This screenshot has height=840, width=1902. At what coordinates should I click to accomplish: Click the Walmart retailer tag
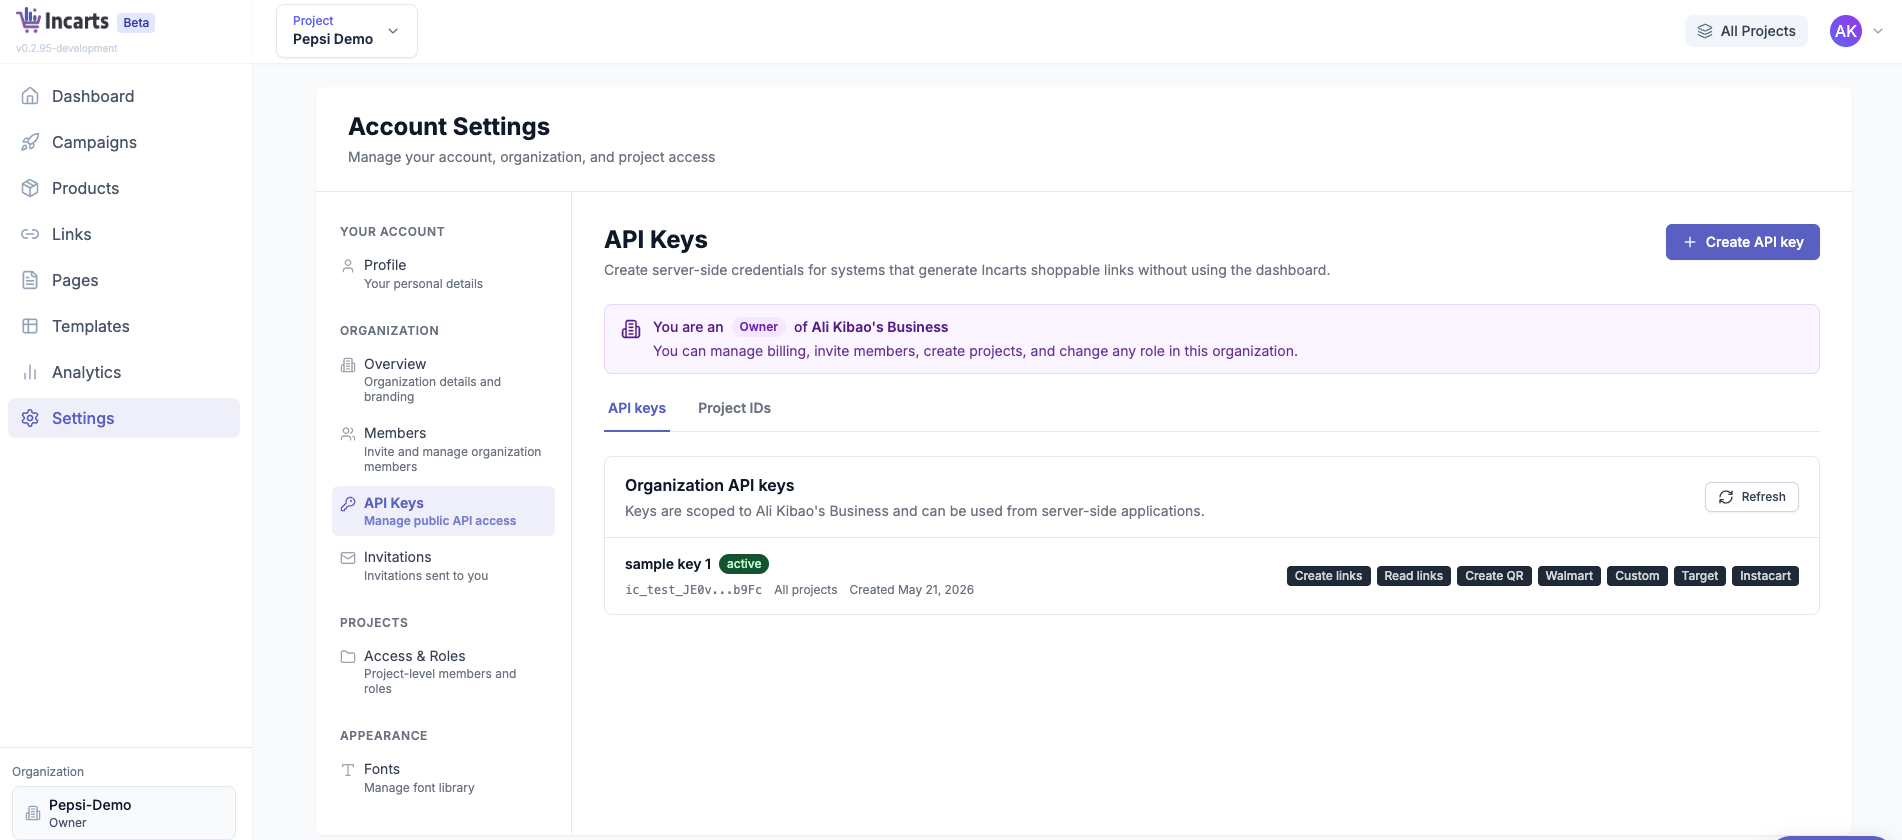1569,576
